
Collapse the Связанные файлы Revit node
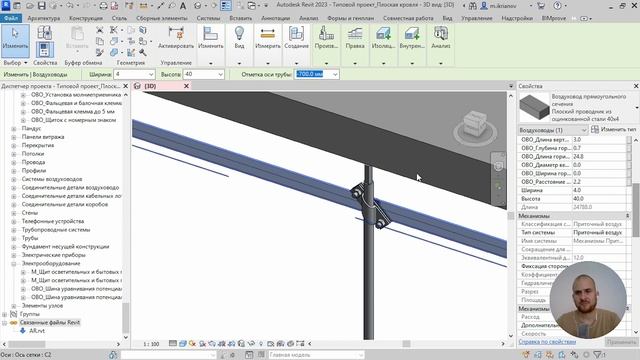(4, 322)
